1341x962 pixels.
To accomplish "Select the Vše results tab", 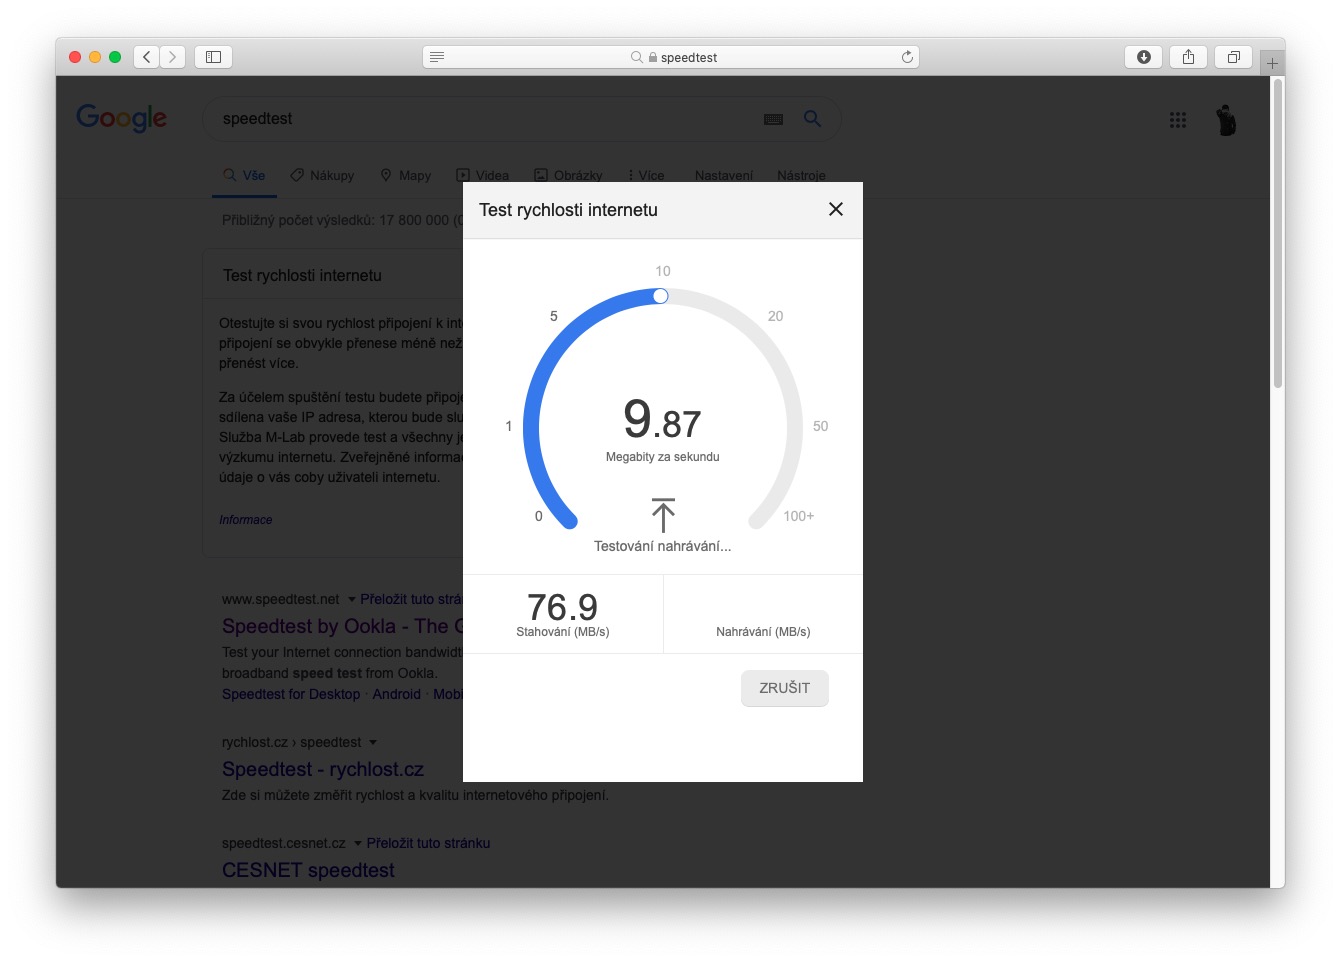I will (x=244, y=175).
